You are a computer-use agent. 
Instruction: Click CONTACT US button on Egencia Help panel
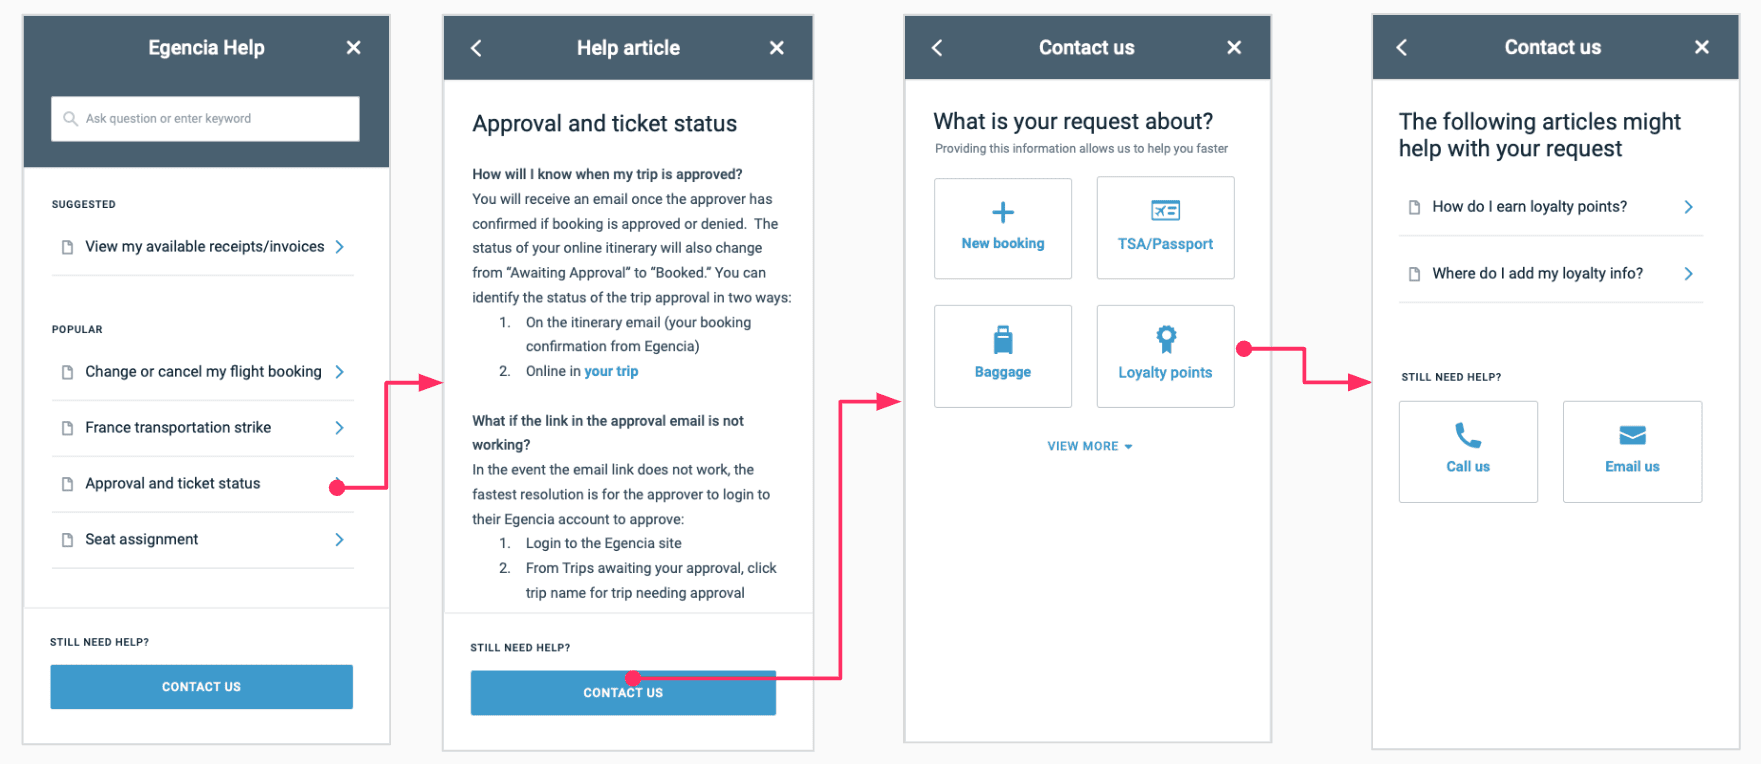(x=201, y=687)
